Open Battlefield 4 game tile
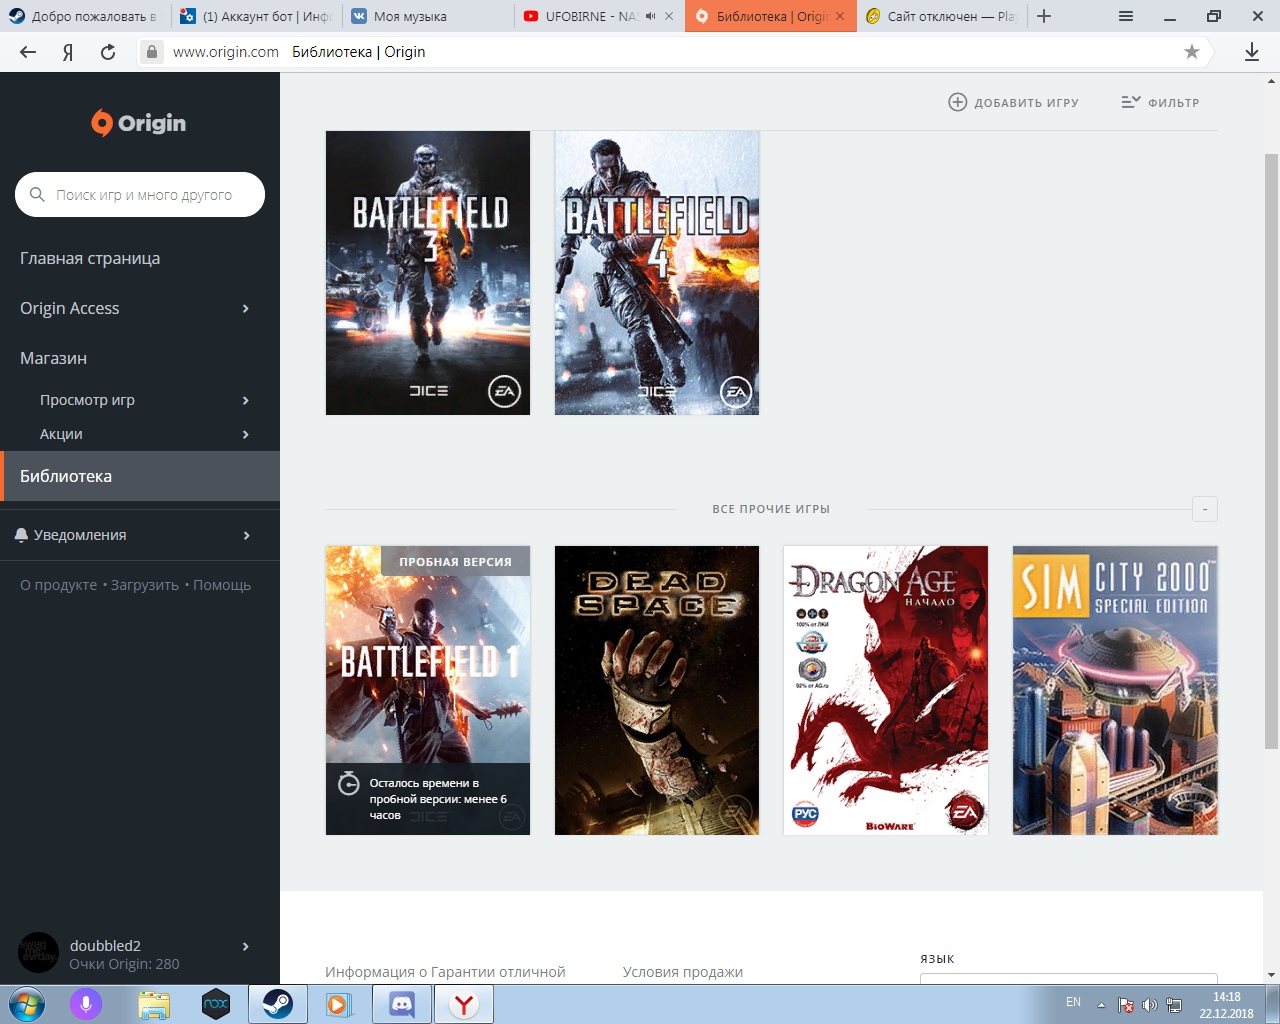The width and height of the screenshot is (1280, 1024). (x=657, y=273)
